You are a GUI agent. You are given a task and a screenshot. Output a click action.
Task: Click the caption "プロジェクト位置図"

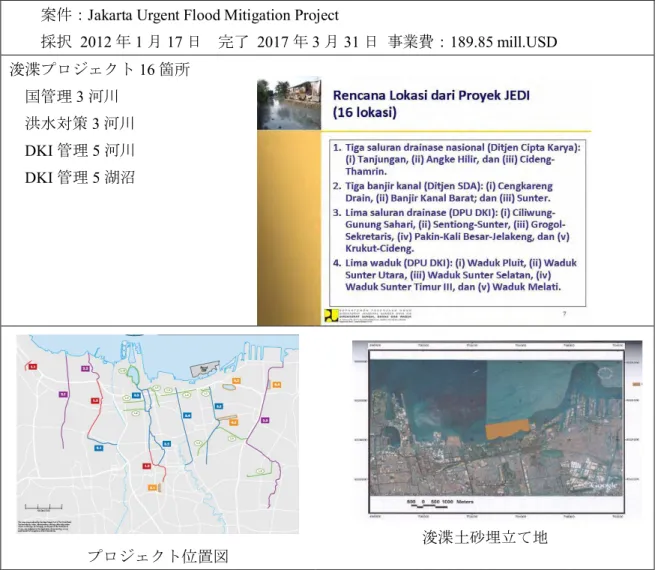(x=158, y=556)
